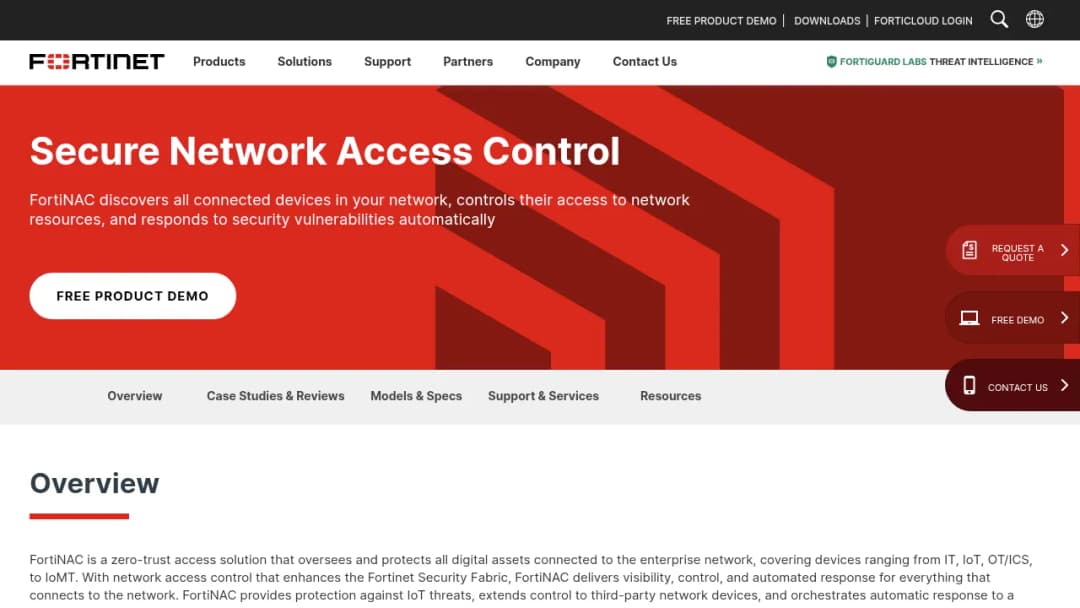
Task: Open the Company menu
Action: coord(552,61)
